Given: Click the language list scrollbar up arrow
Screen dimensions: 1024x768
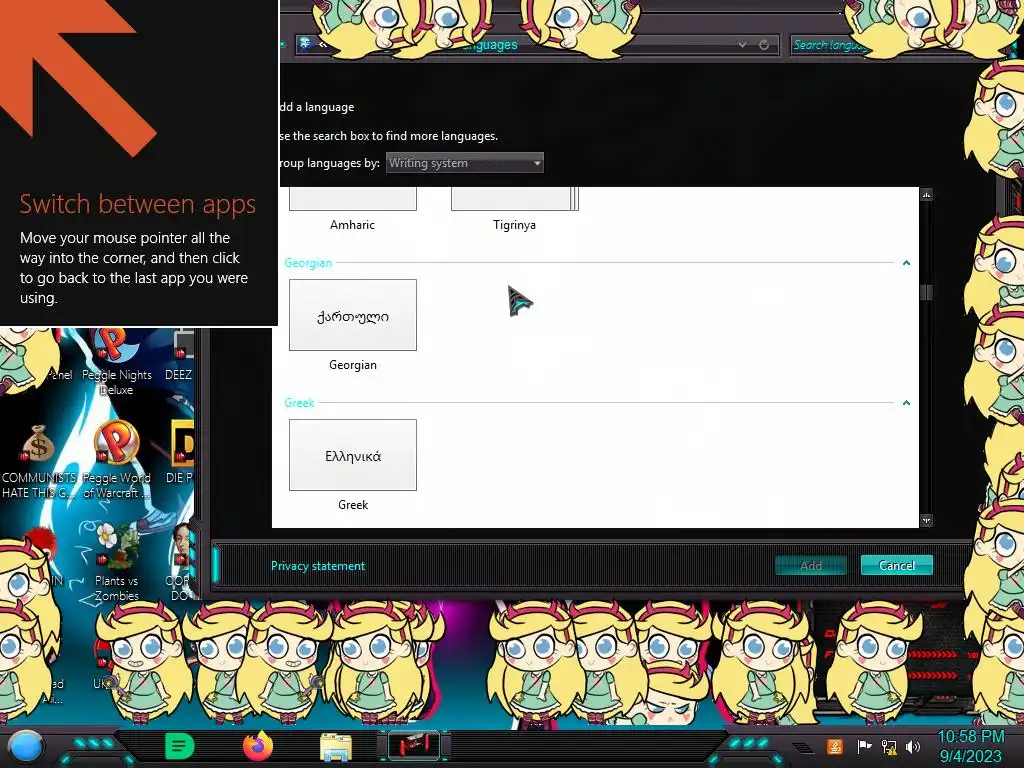Looking at the screenshot, I should [926, 195].
